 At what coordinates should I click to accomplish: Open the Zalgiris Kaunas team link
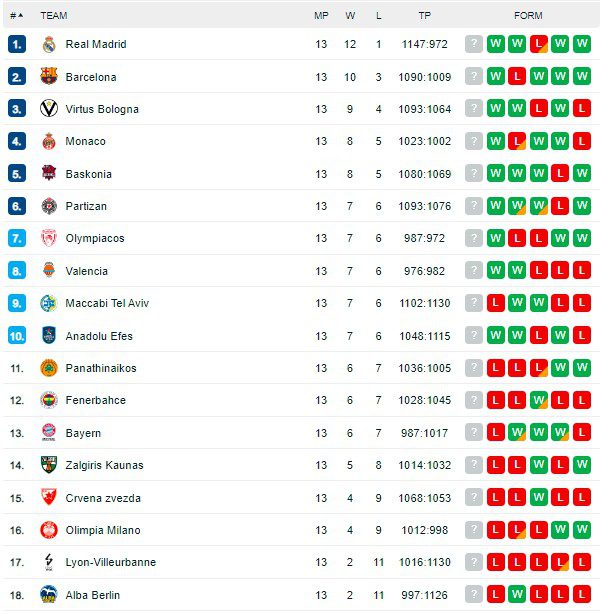[104, 465]
